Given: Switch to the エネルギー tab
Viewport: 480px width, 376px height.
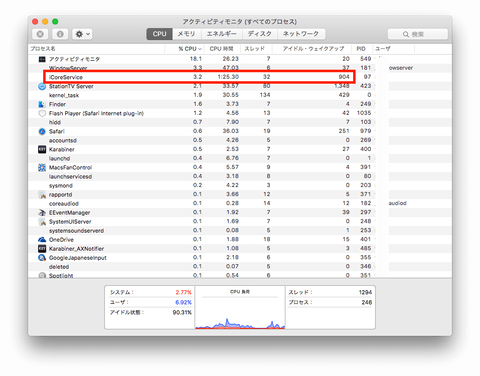Looking at the screenshot, I should 221,34.
